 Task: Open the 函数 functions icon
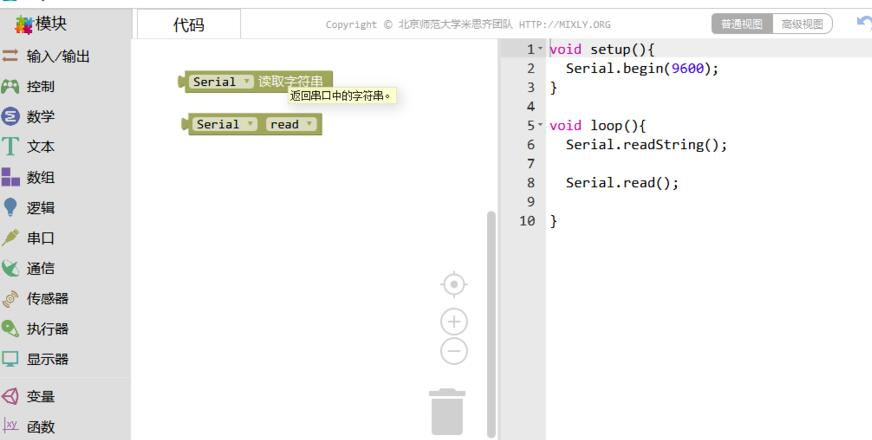[10, 426]
